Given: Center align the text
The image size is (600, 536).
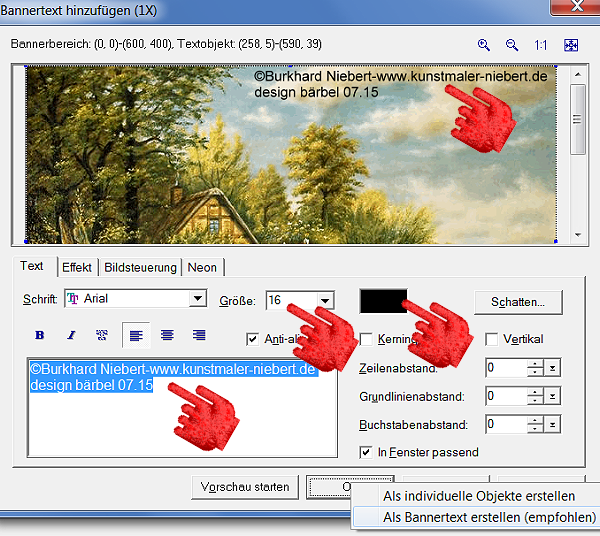Looking at the screenshot, I should point(167,335).
